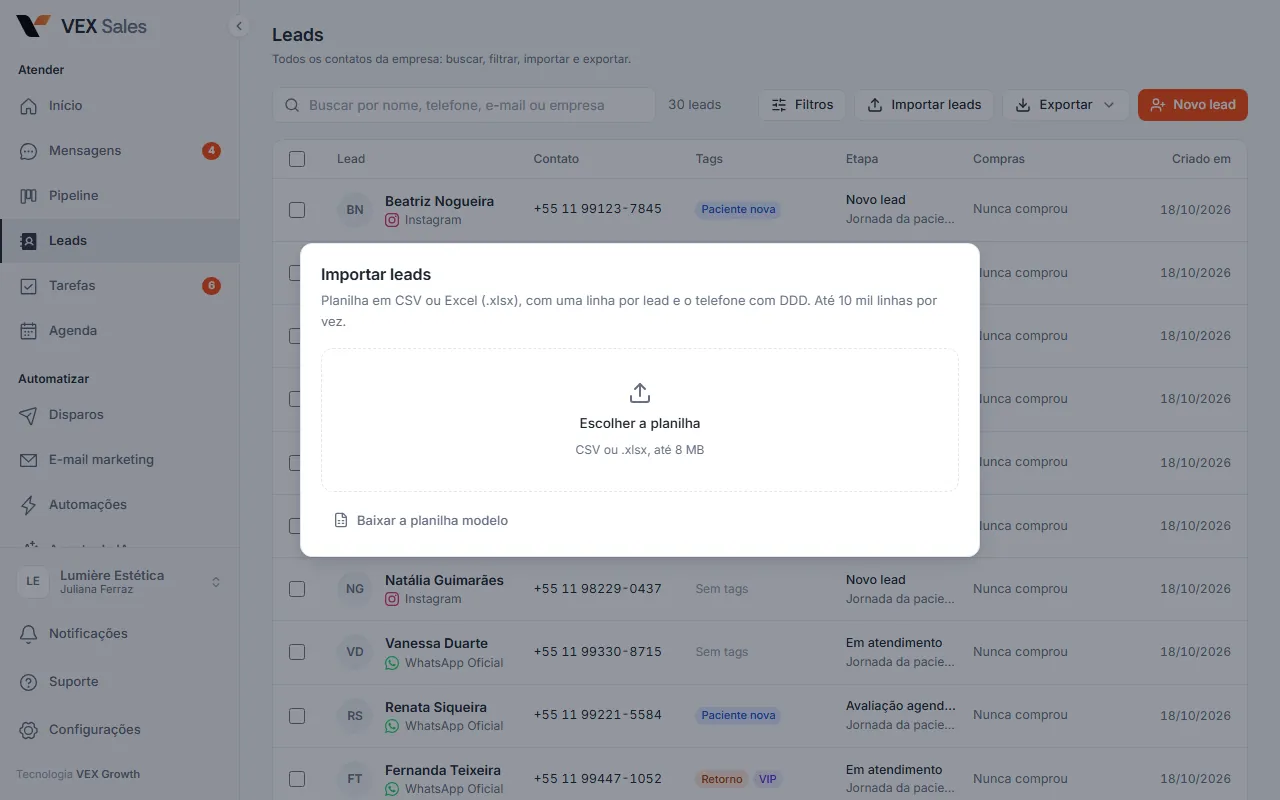Click the Instagram icon under Beatriz Nogueira
This screenshot has height=800, width=1280.
point(392,220)
